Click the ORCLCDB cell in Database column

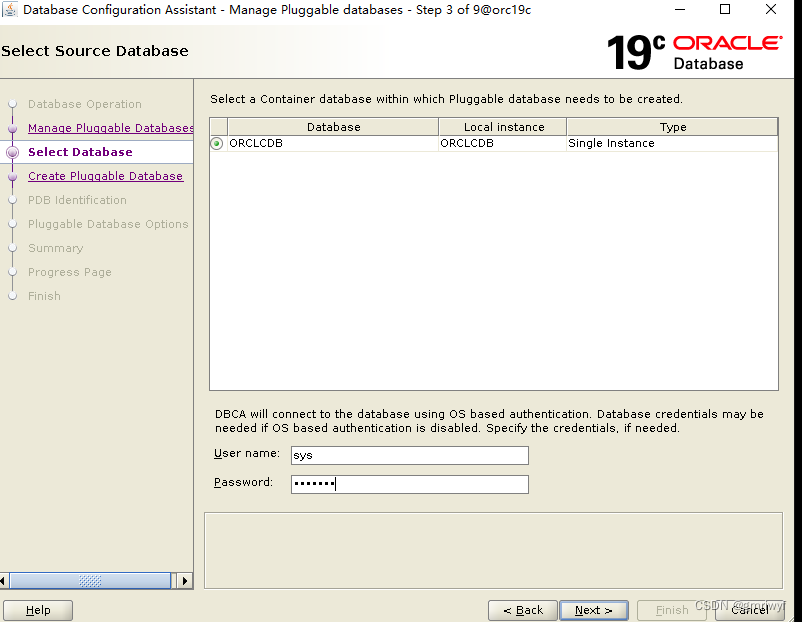click(333, 143)
